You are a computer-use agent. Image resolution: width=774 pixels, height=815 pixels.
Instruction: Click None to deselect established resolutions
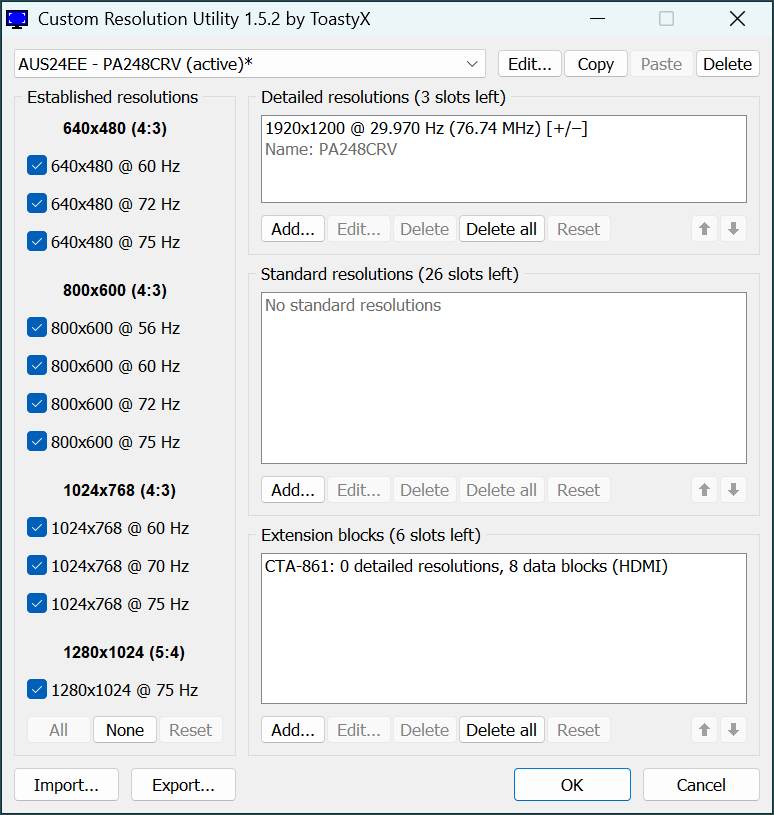tap(124, 730)
